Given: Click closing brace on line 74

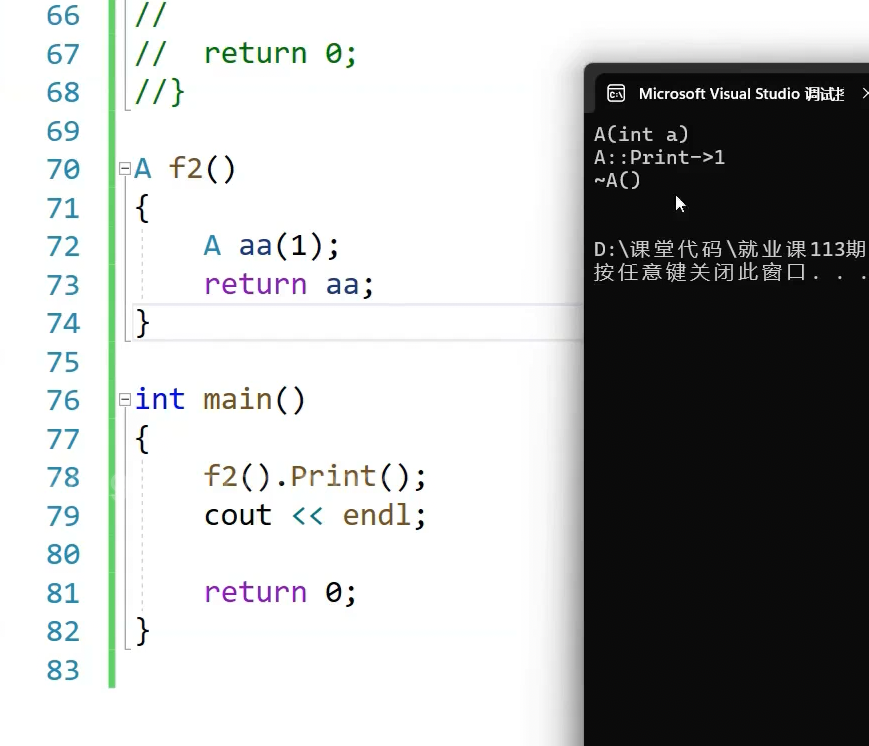Looking at the screenshot, I should click(x=142, y=323).
